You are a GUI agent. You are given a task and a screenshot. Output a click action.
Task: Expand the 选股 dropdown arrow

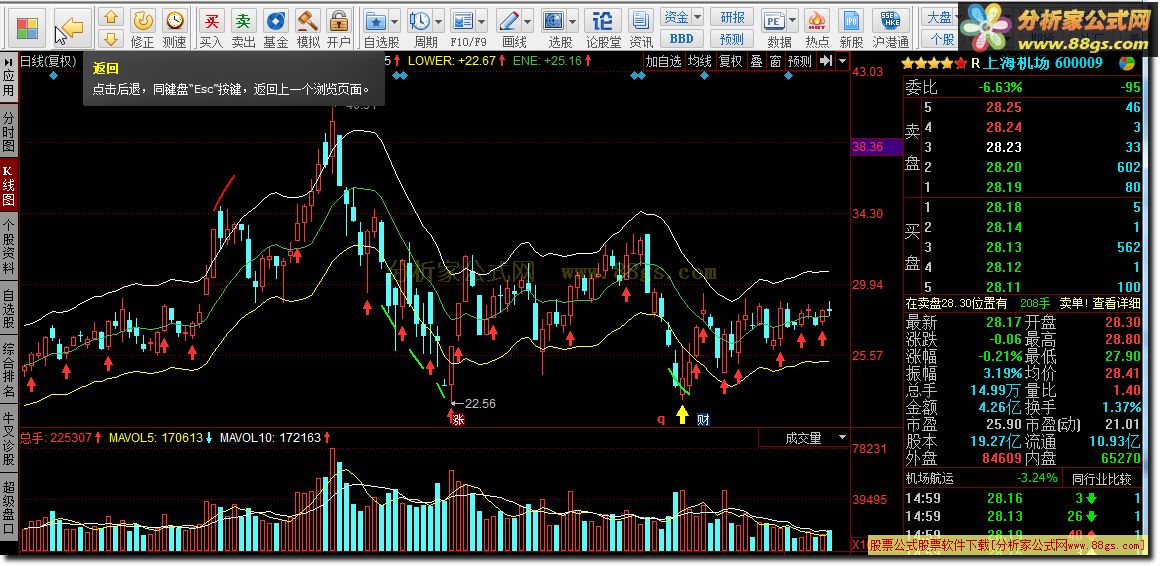pos(573,20)
